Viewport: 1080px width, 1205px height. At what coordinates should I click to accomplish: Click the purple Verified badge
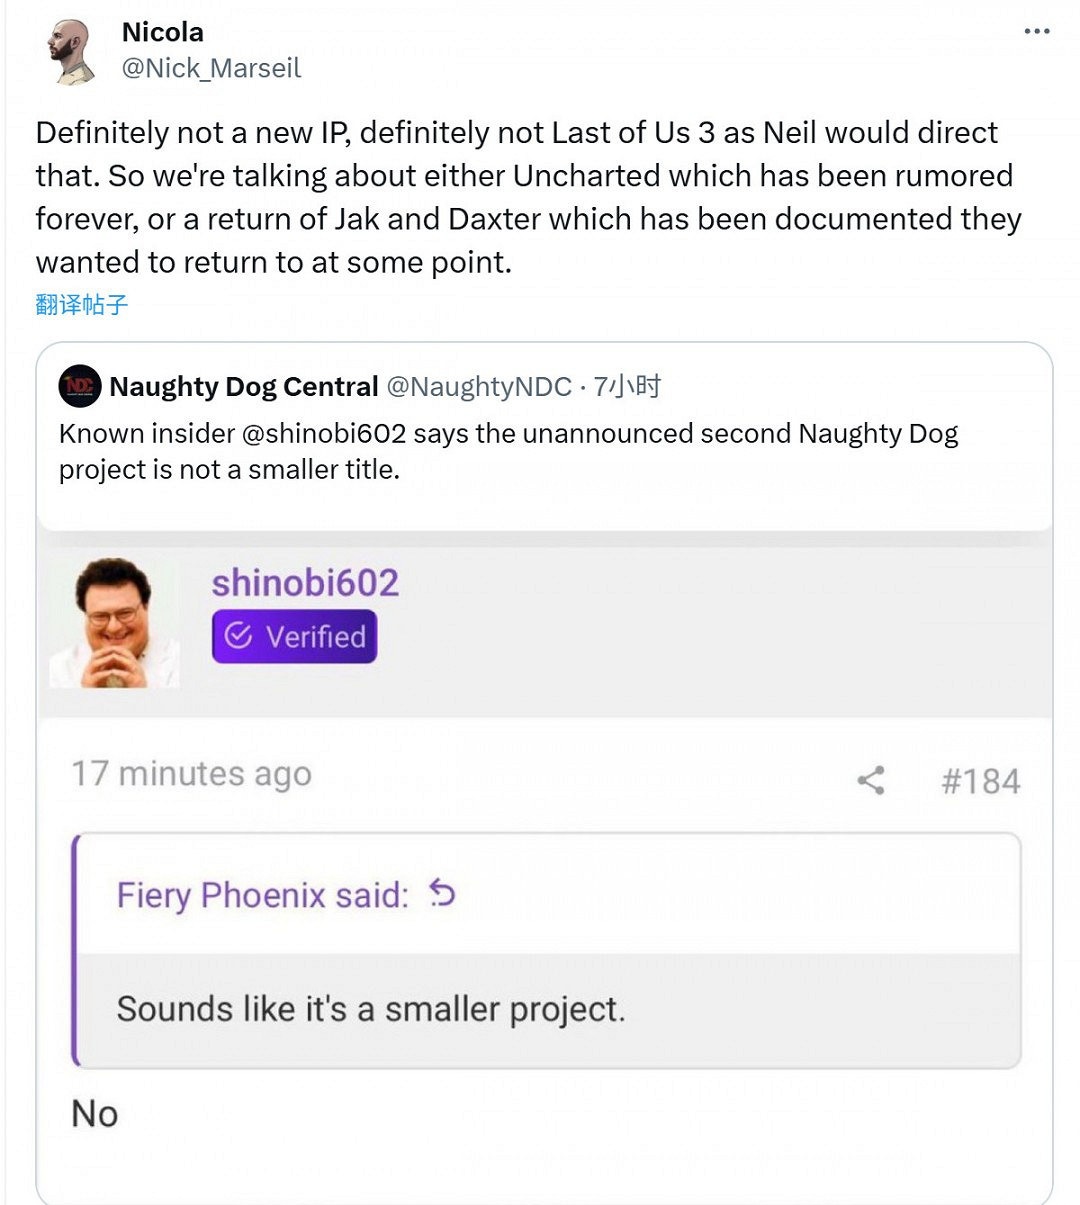tap(294, 636)
